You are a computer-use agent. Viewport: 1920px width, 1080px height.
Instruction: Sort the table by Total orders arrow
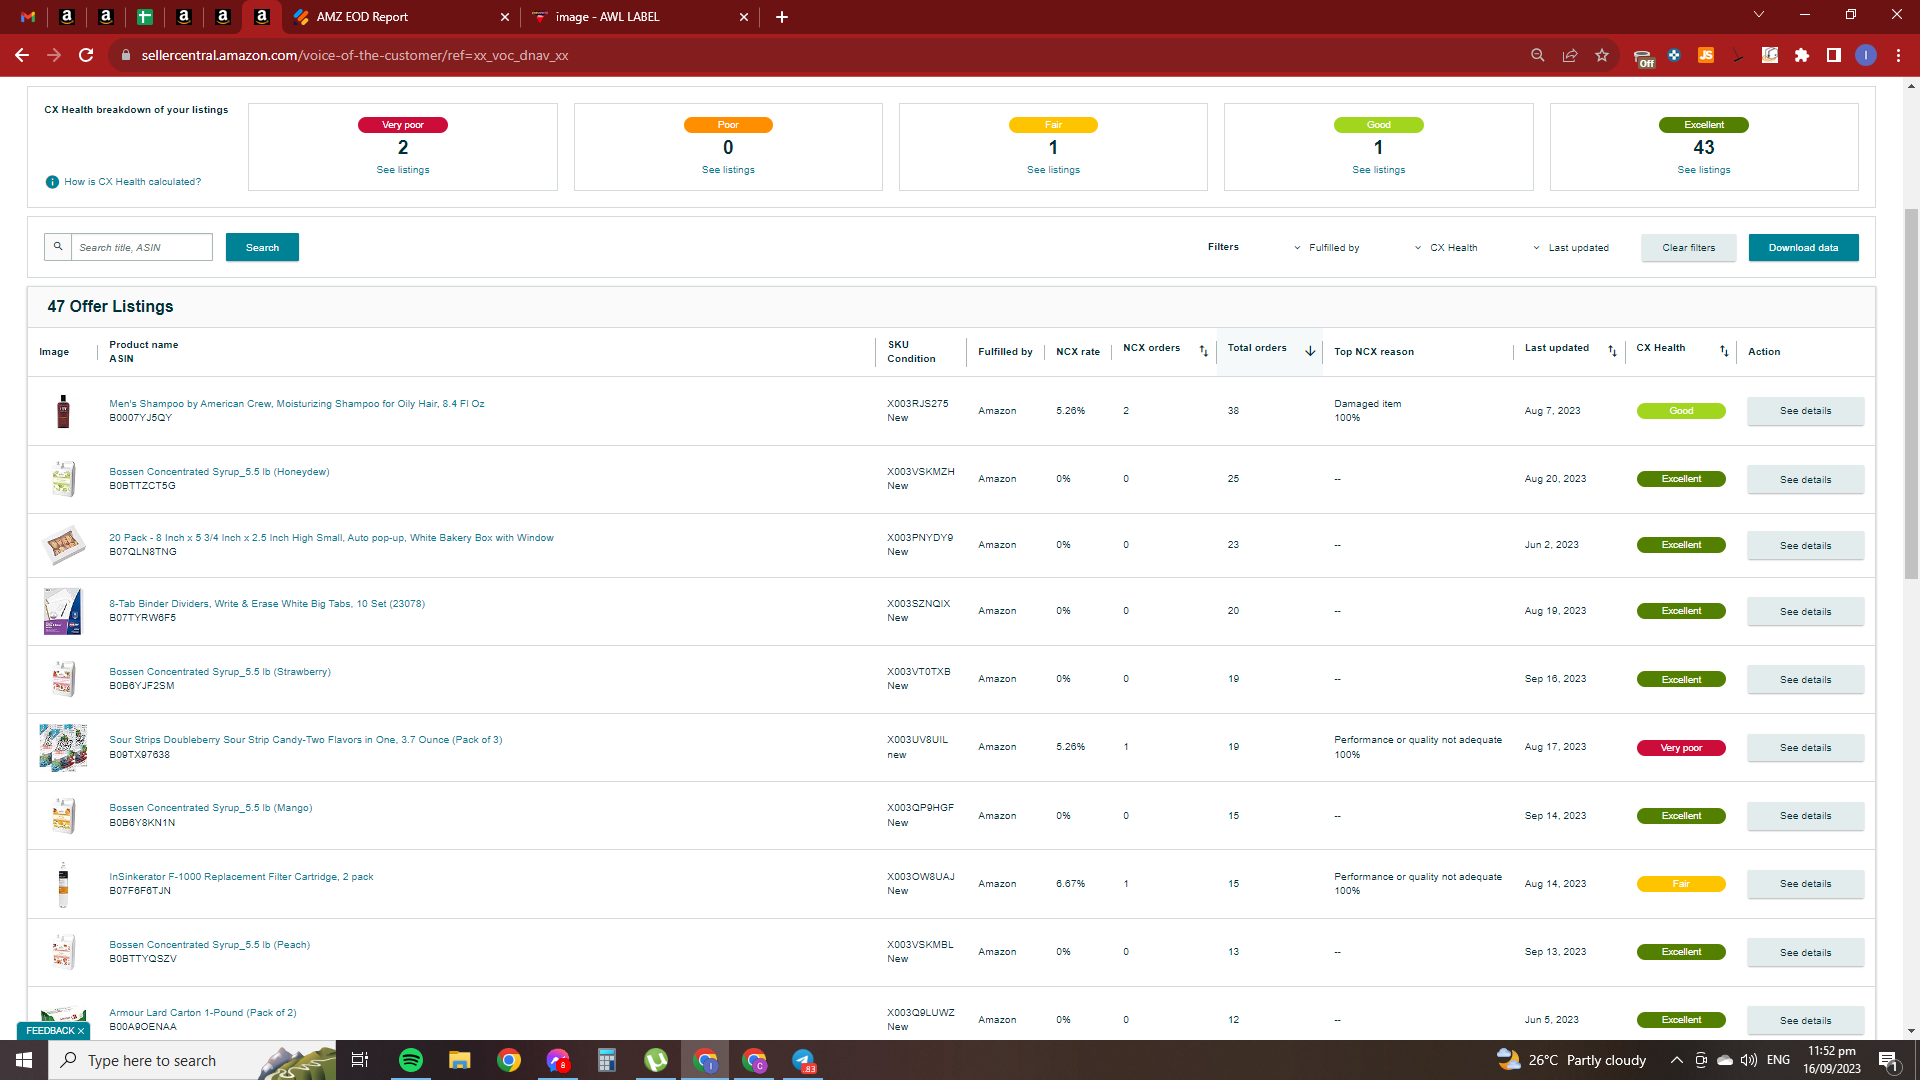[x=1310, y=351]
